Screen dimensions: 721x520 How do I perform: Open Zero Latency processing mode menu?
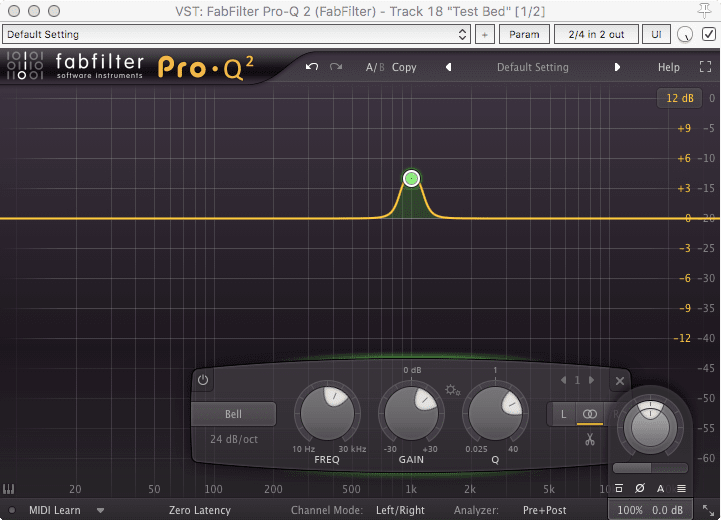point(200,510)
